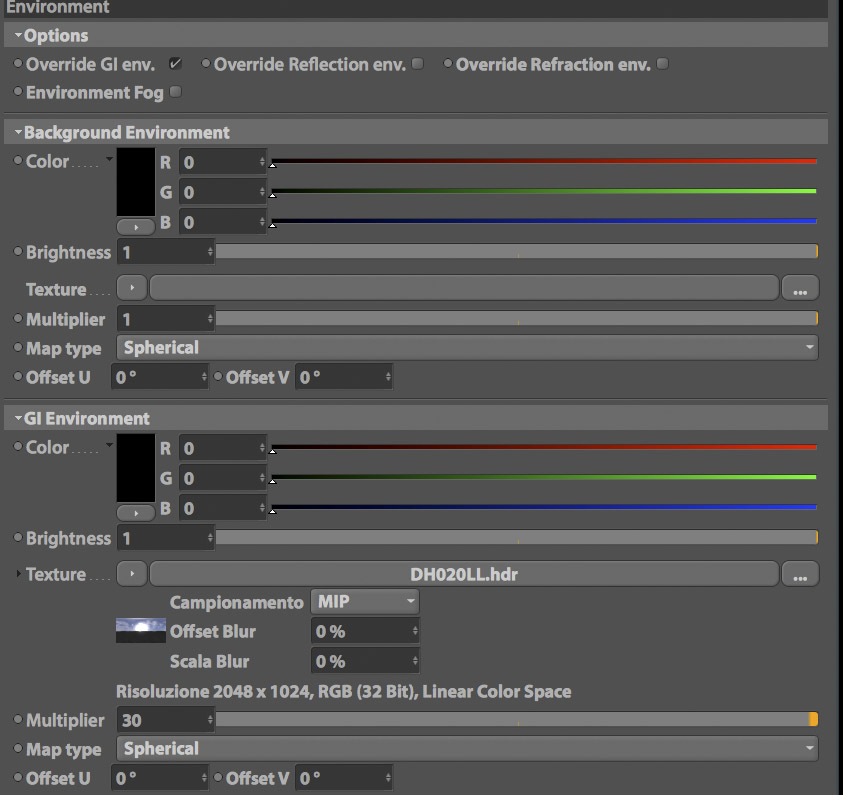
Task: Click the GI Environment green slider
Action: coord(544,477)
